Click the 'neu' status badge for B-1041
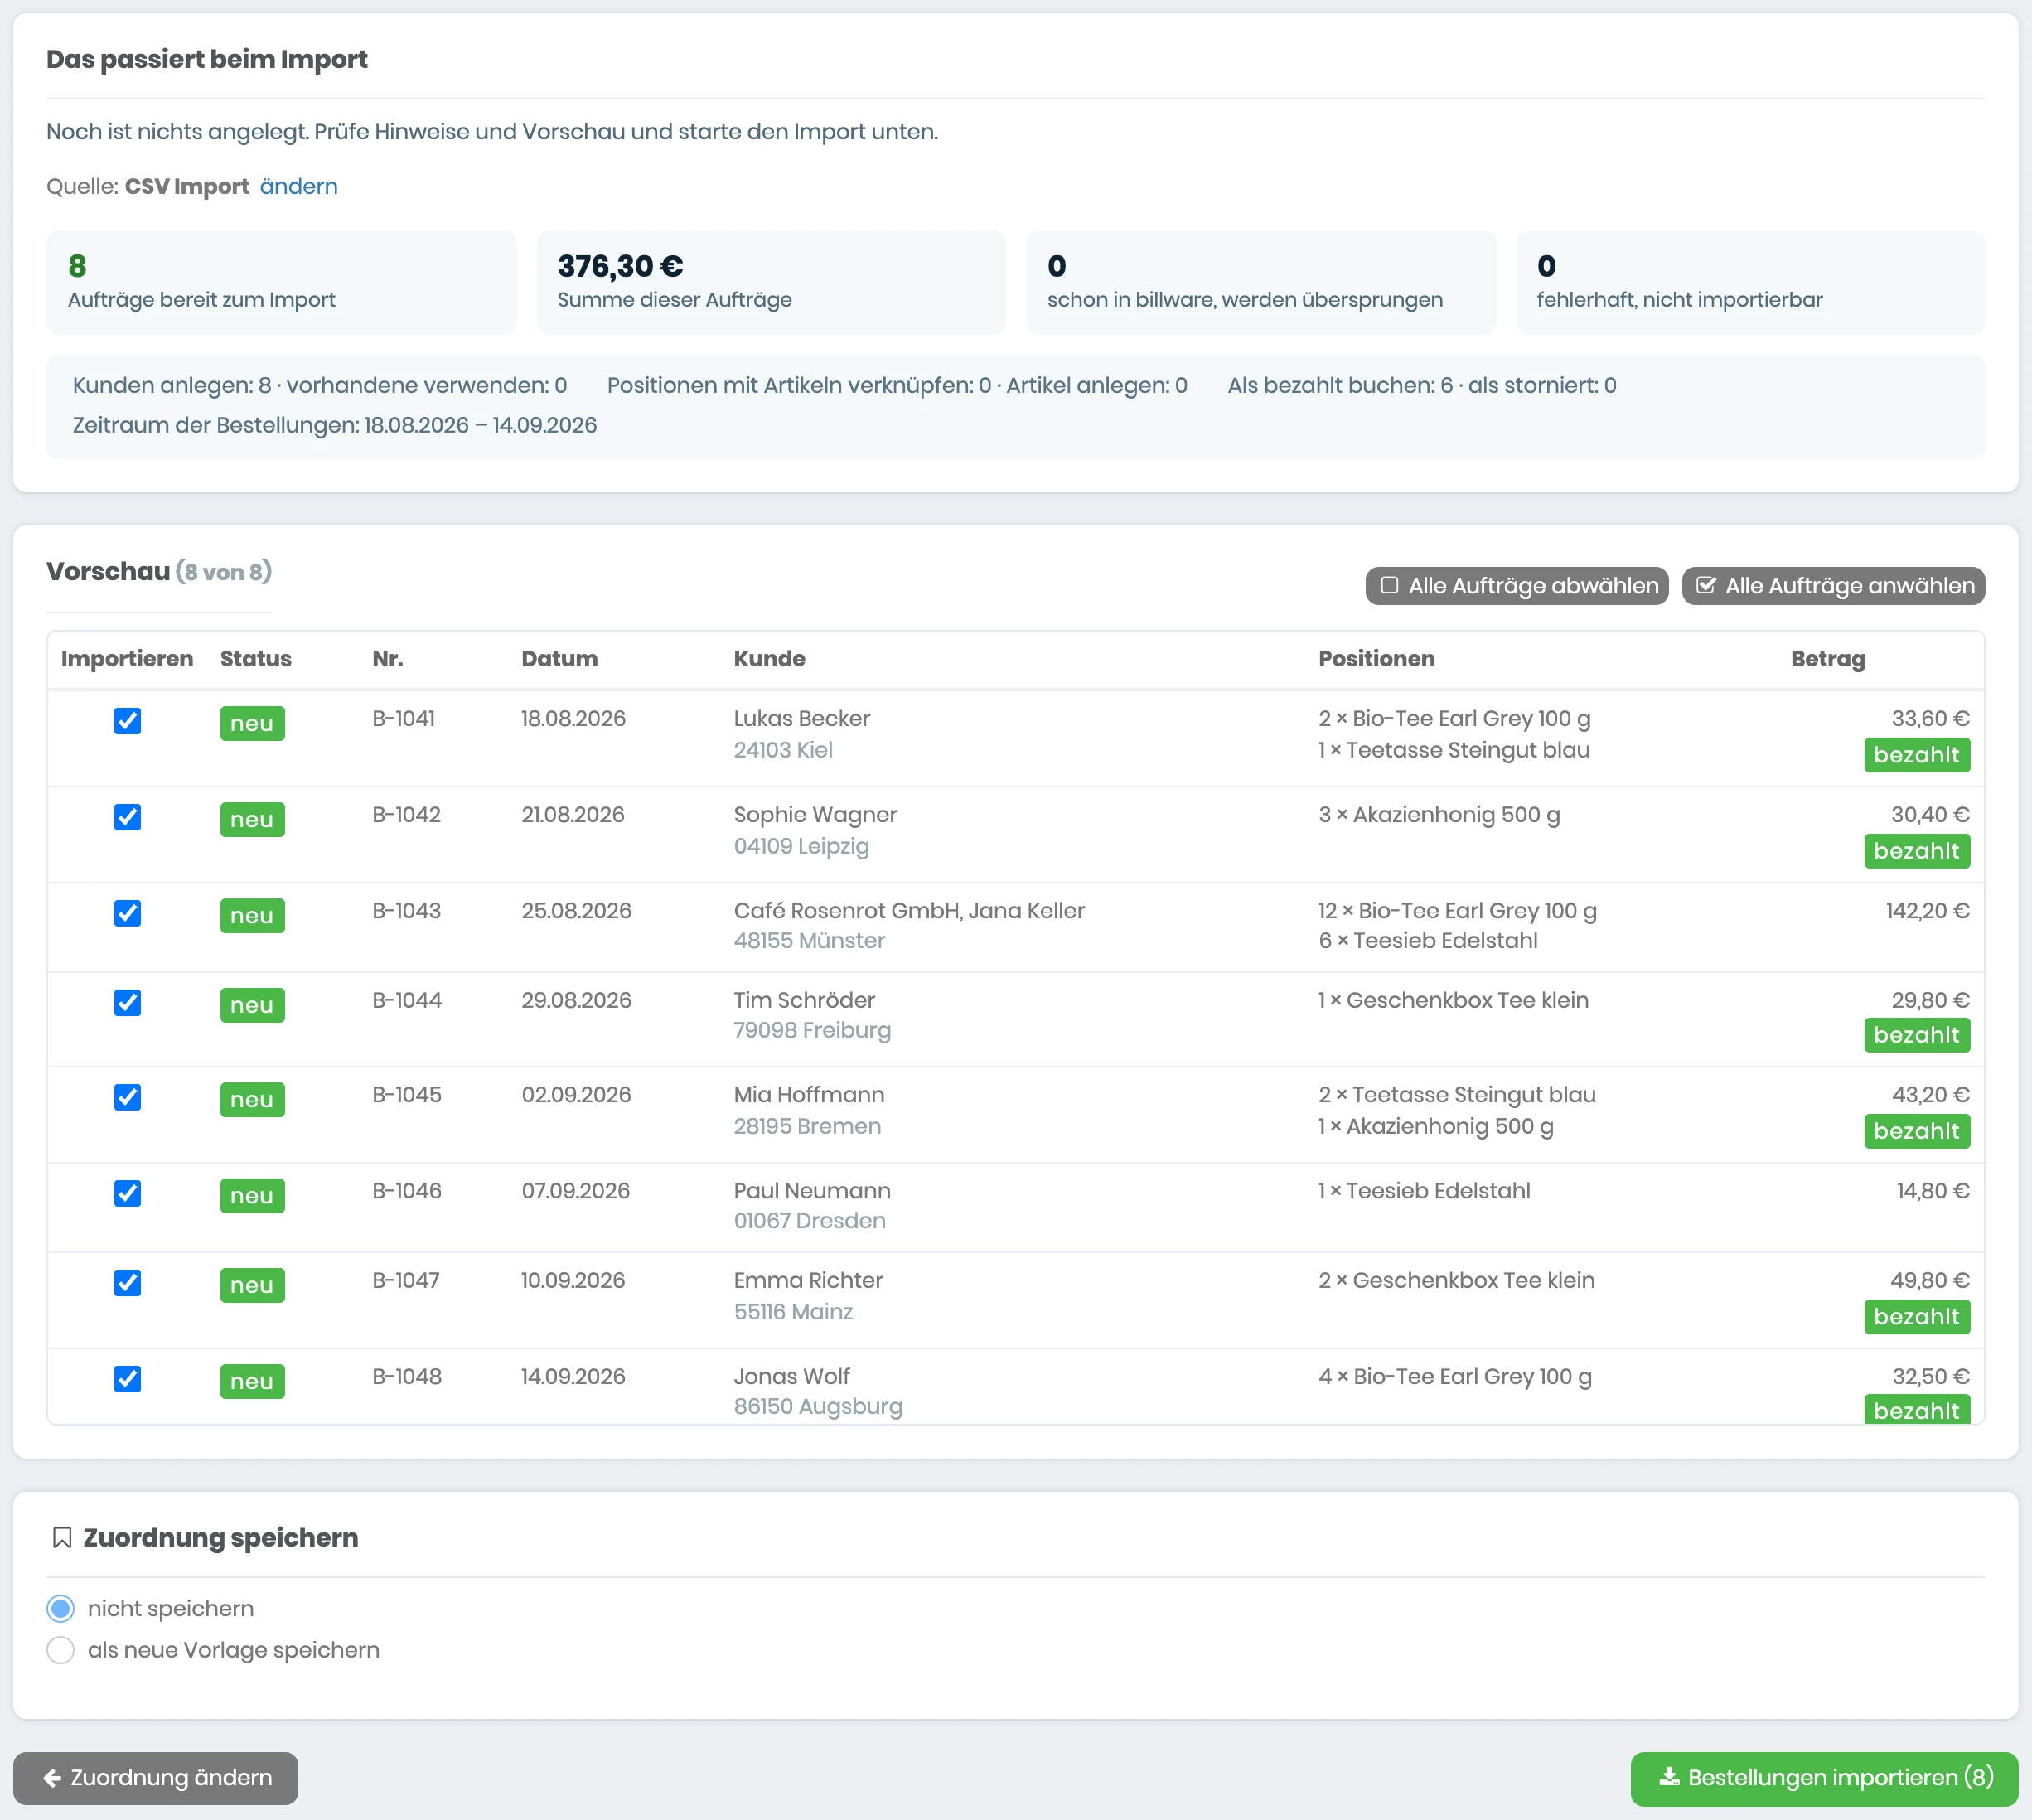This screenshot has height=1820, width=2032. [x=252, y=723]
